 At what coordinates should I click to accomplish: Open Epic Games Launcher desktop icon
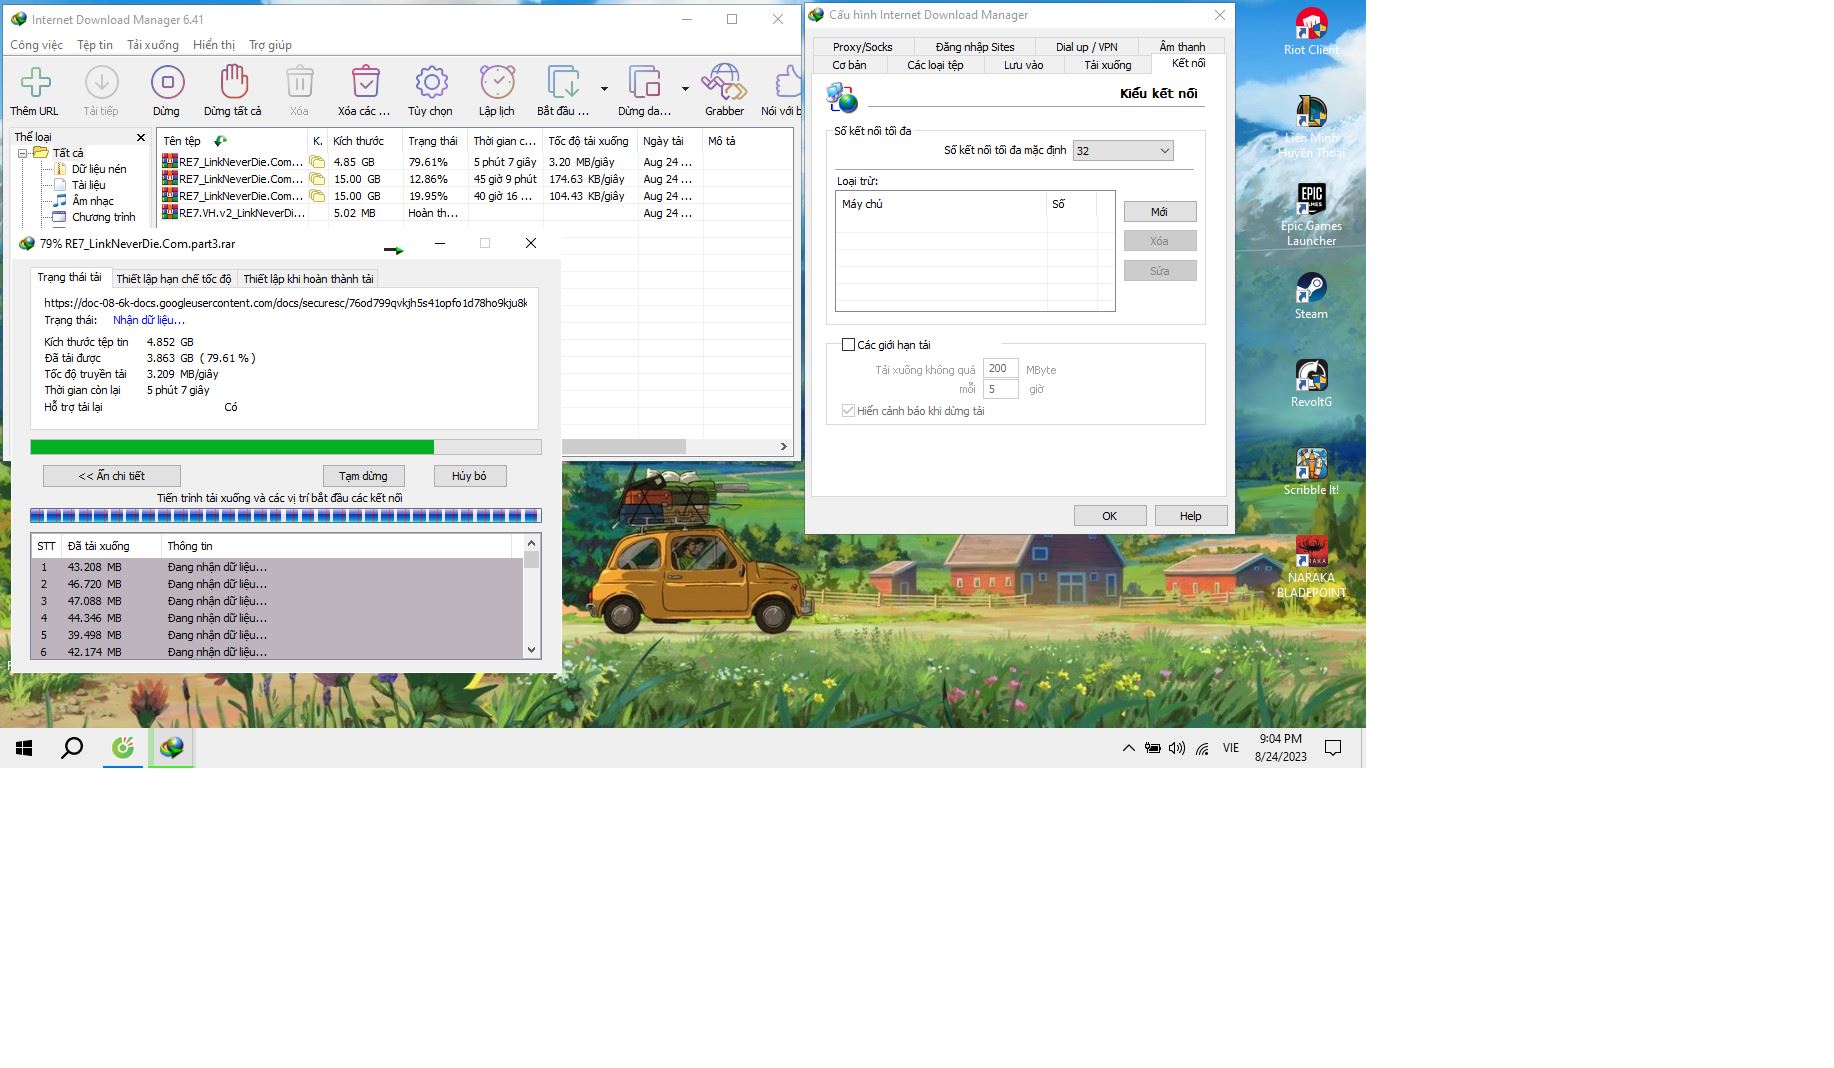pyautogui.click(x=1310, y=201)
